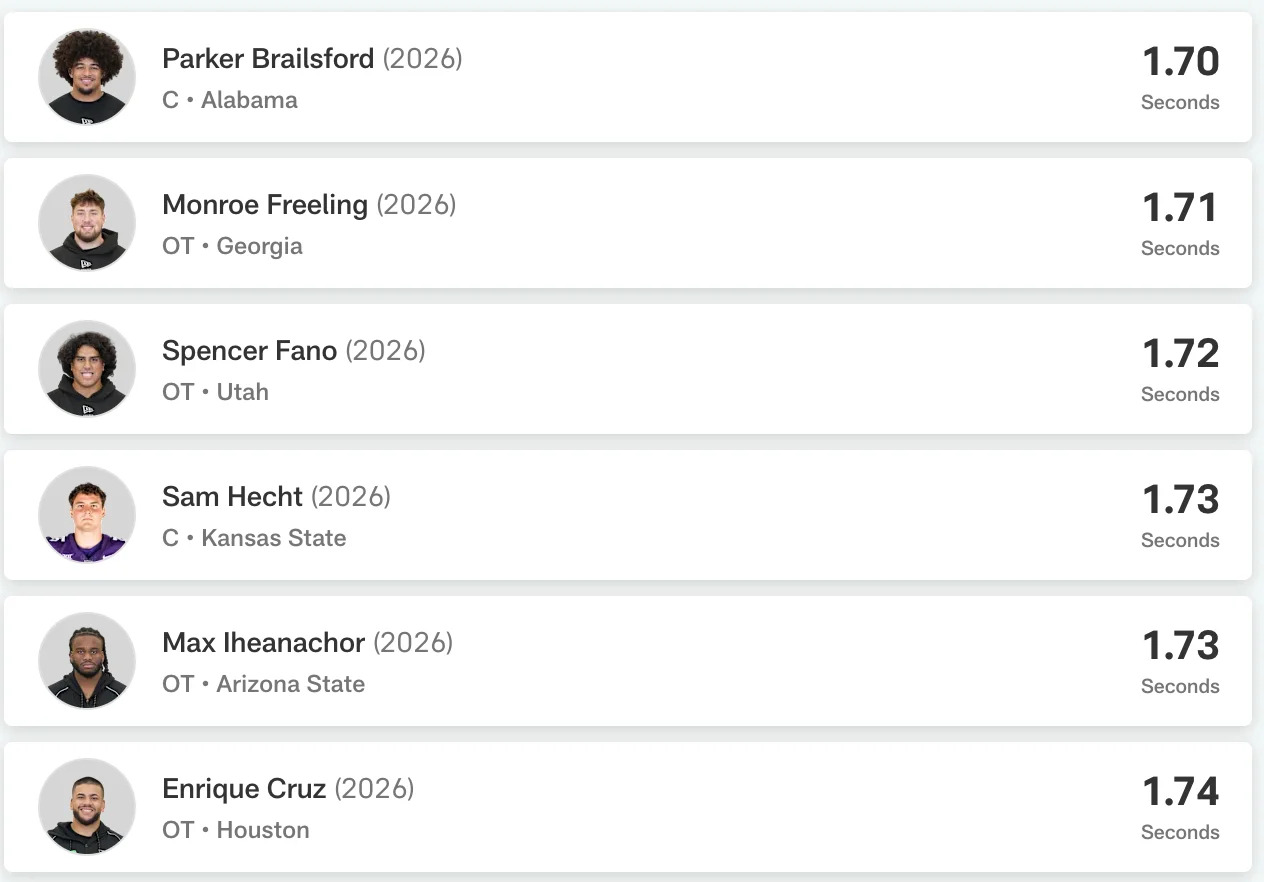The image size is (1264, 882).
Task: Click the "C • Alabama" position line
Action: pyautogui.click(x=230, y=101)
